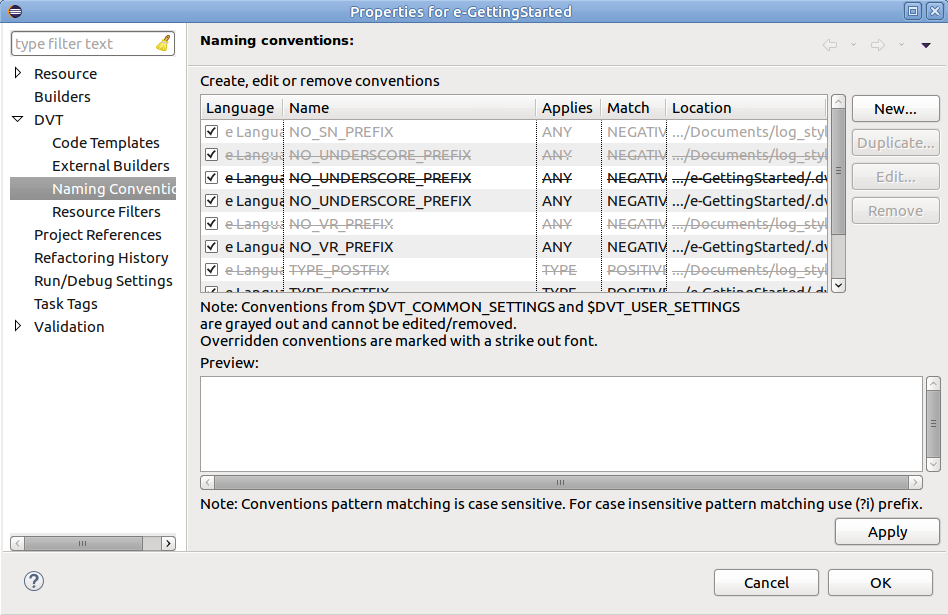This screenshot has width=948, height=615.
Task: Click the back navigation arrow icon
Action: (x=829, y=42)
